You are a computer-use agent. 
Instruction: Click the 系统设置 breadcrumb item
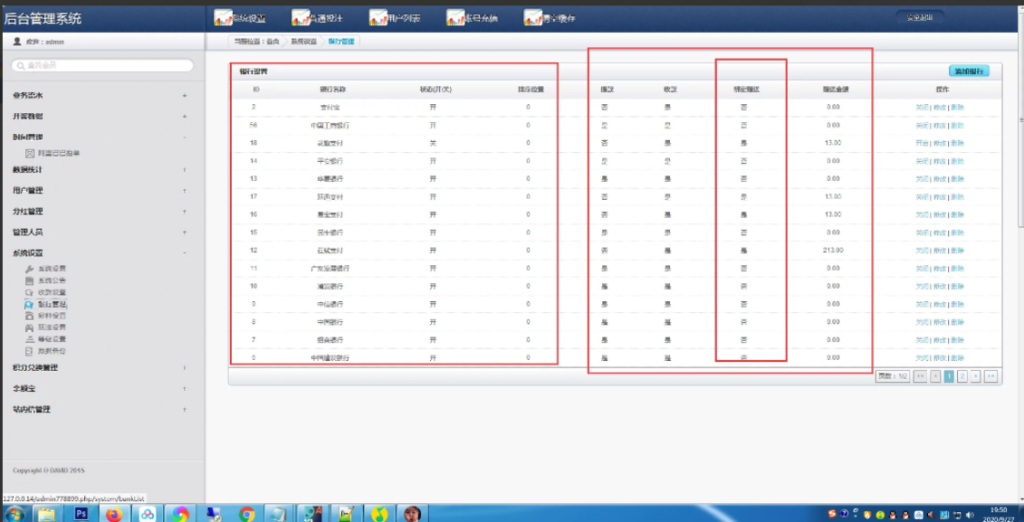coord(303,41)
